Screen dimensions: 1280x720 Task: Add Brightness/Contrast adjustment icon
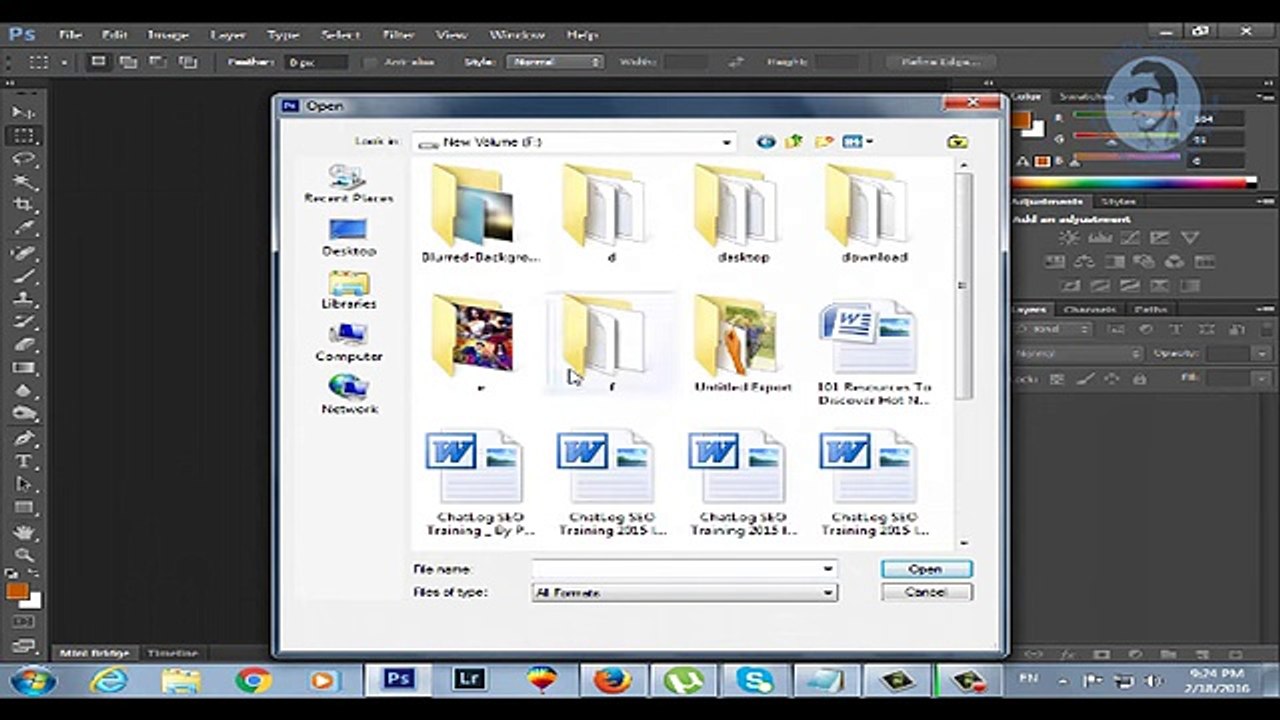pos(1070,238)
